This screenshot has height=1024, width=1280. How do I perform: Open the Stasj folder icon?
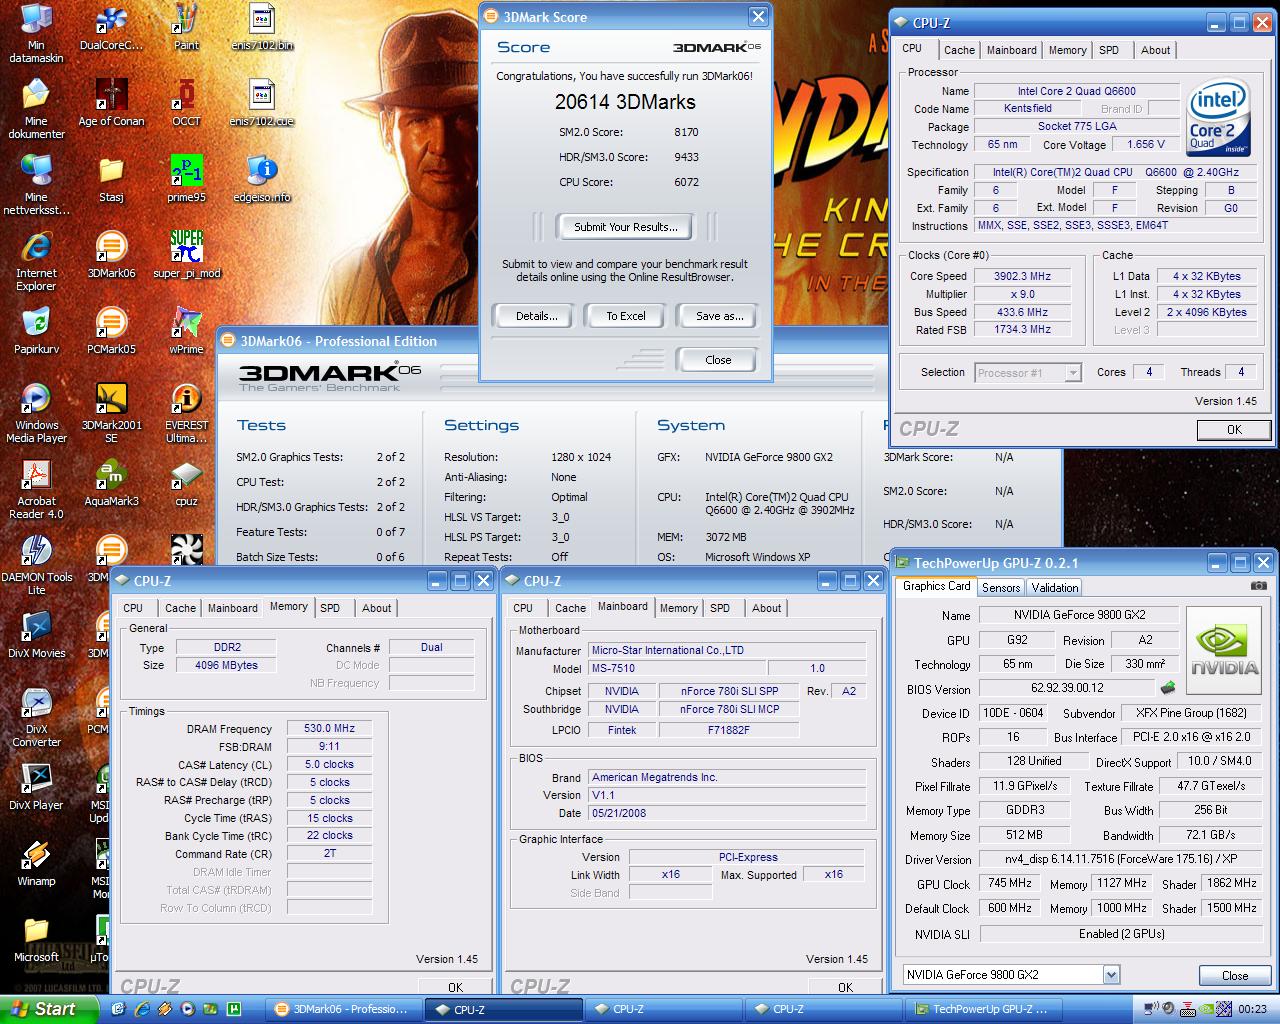tap(111, 179)
